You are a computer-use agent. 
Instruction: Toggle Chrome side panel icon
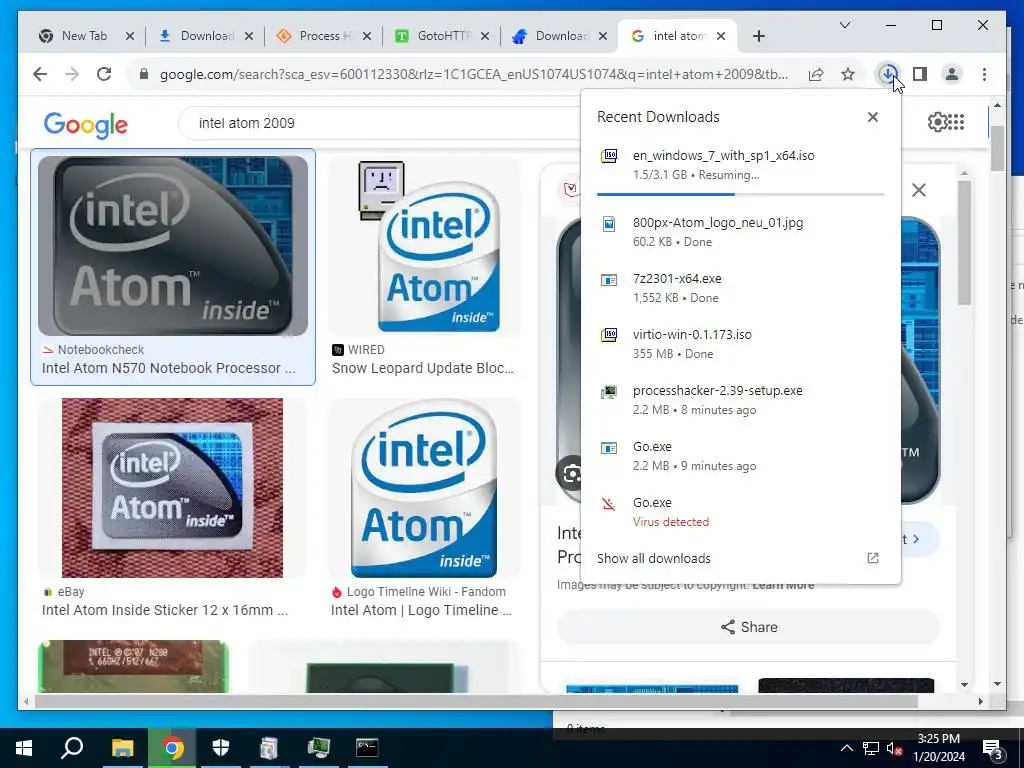click(920, 74)
